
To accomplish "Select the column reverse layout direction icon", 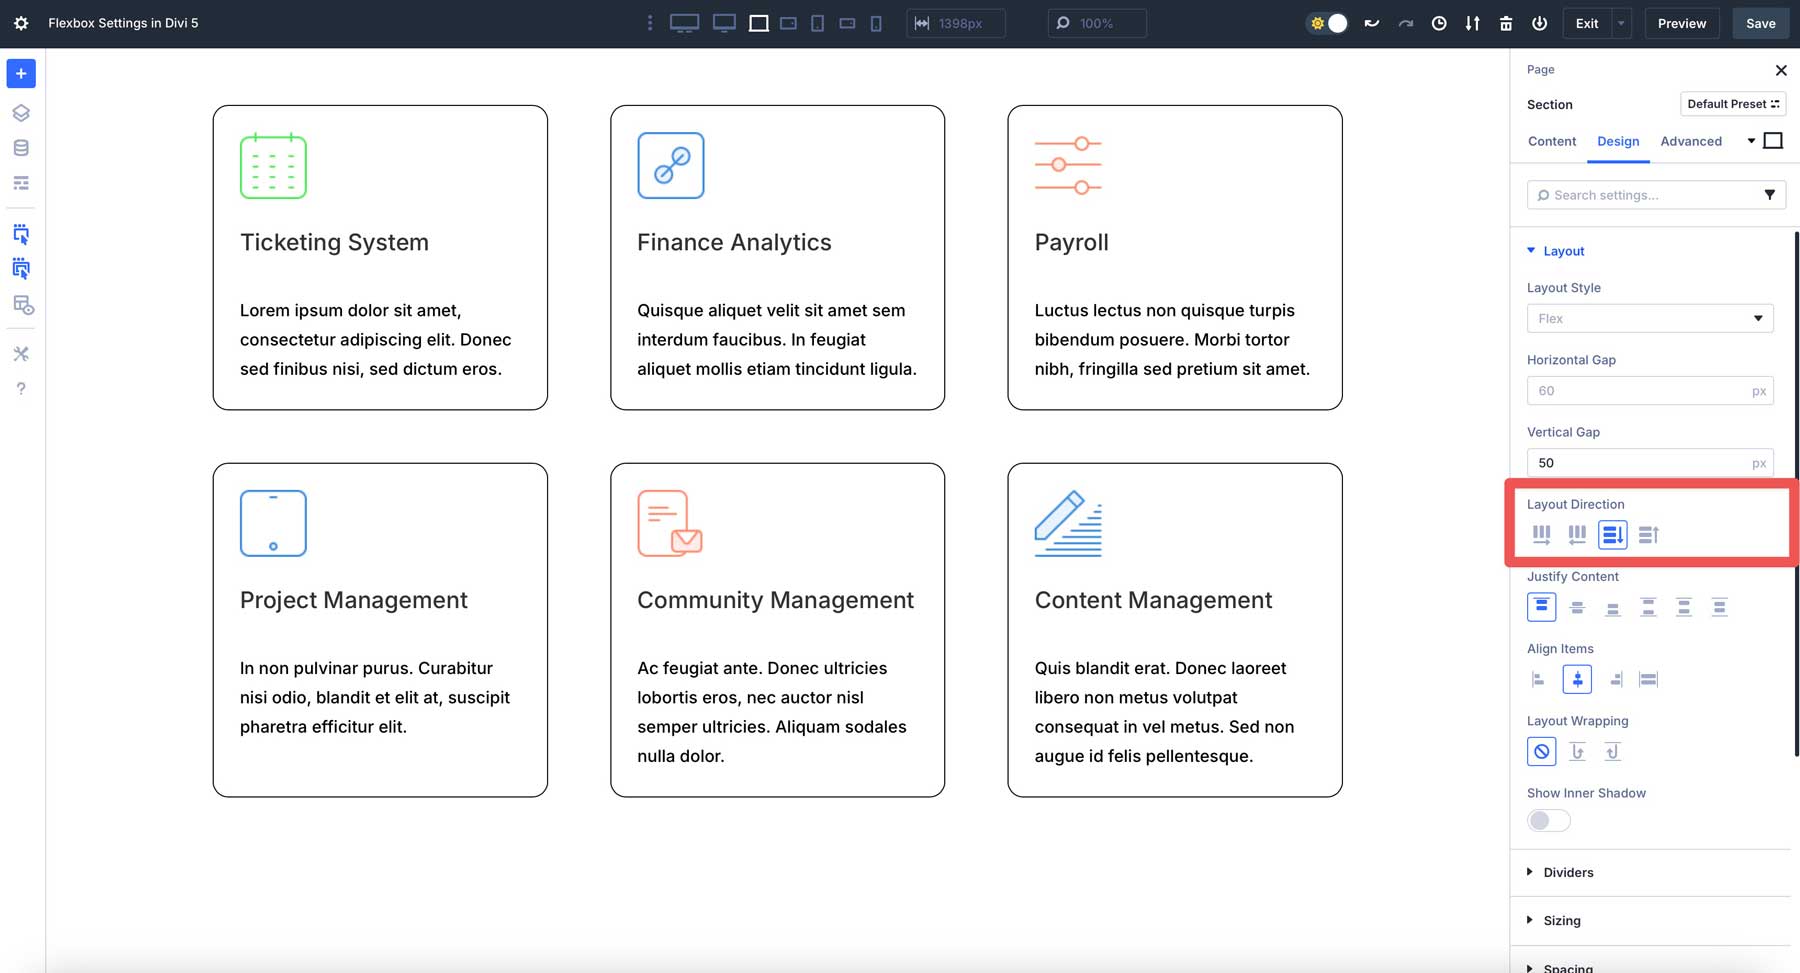I will [x=1648, y=535].
